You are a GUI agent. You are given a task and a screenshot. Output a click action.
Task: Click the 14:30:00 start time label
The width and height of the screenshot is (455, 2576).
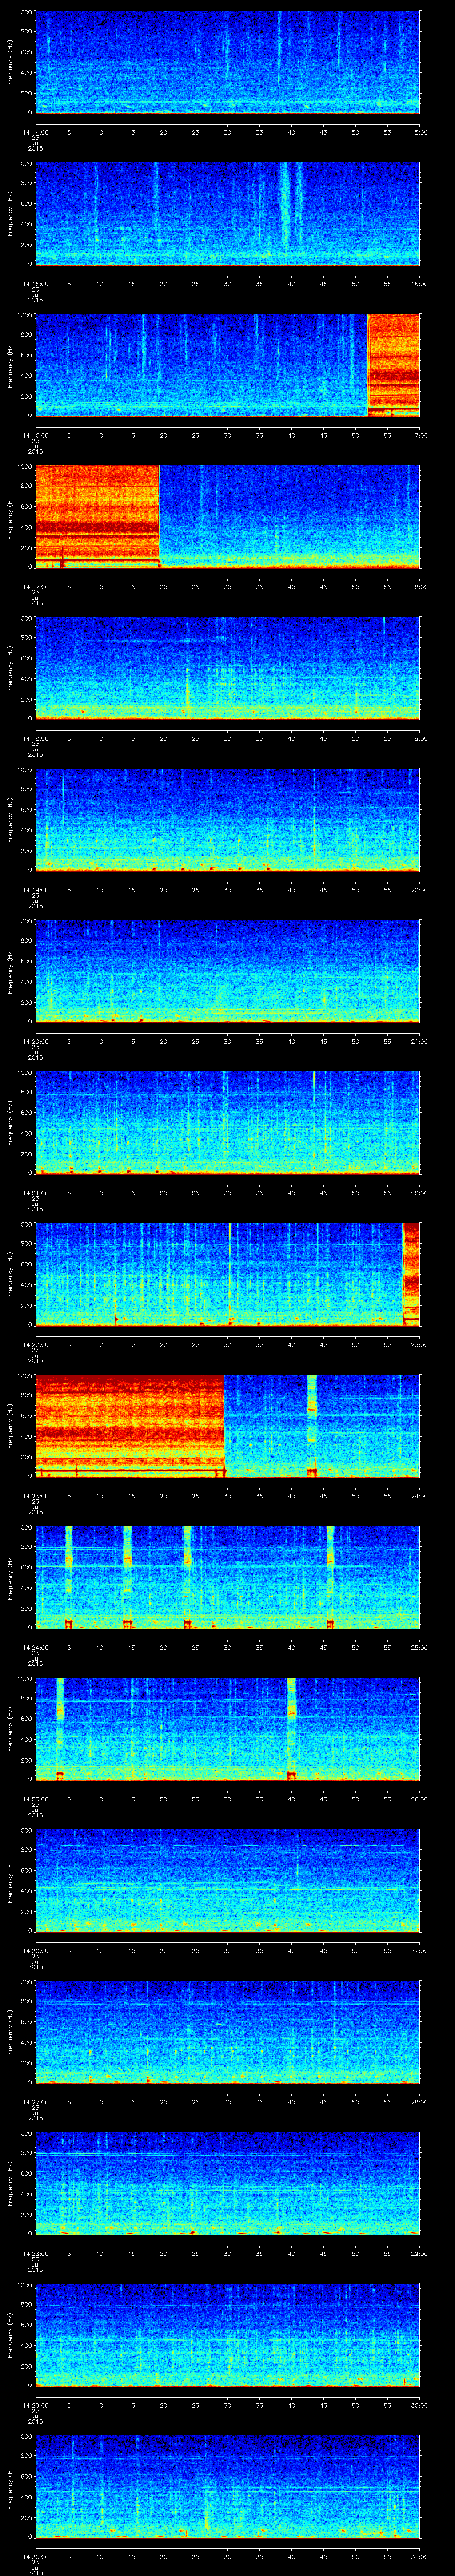pyautogui.click(x=35, y=2557)
